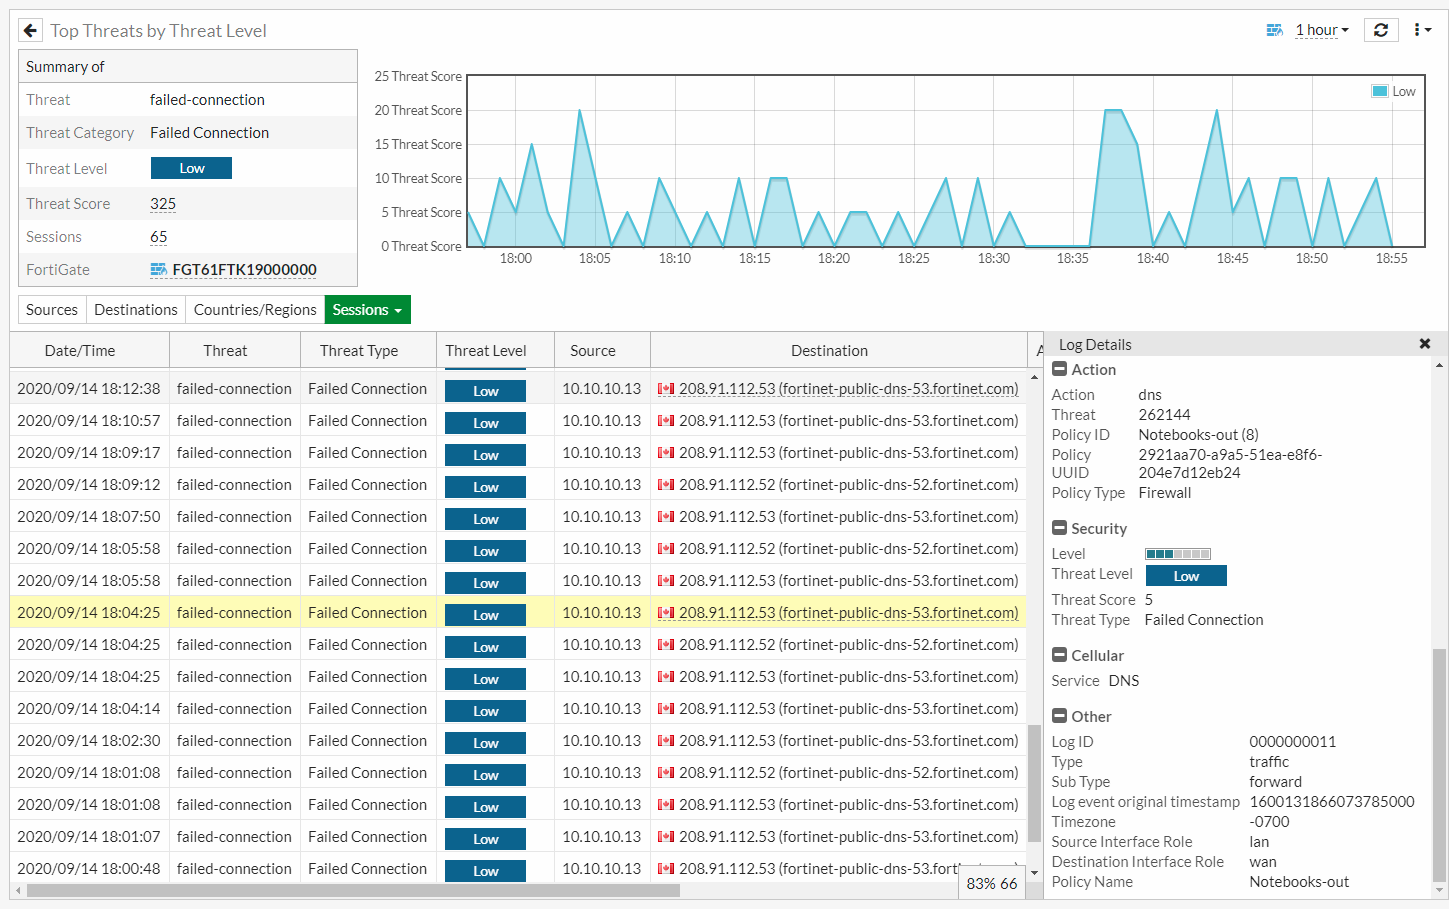Open the Threat Score link showing 325
The width and height of the screenshot is (1449, 909).
(162, 203)
